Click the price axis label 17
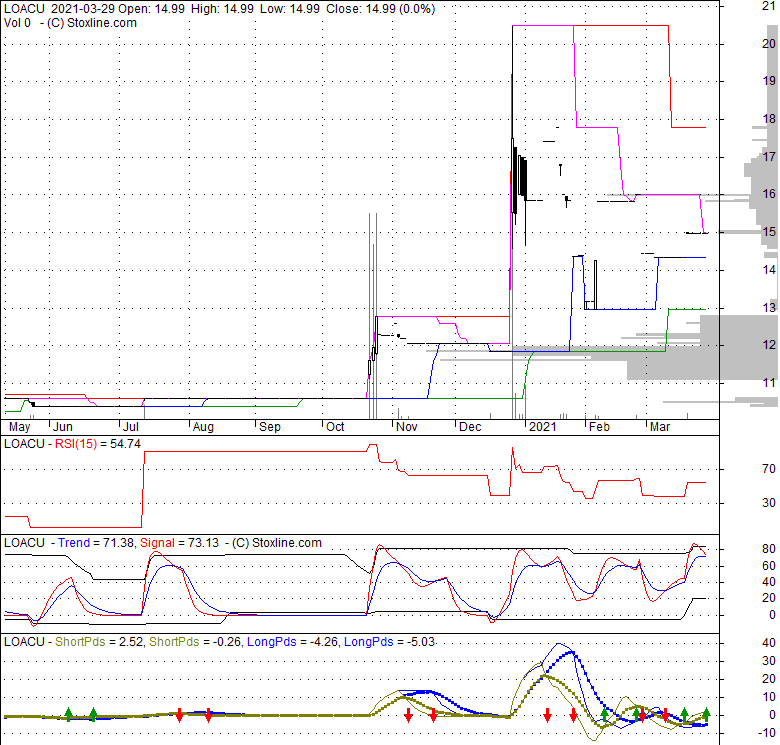Viewport: 780px width, 745px height. click(x=769, y=157)
